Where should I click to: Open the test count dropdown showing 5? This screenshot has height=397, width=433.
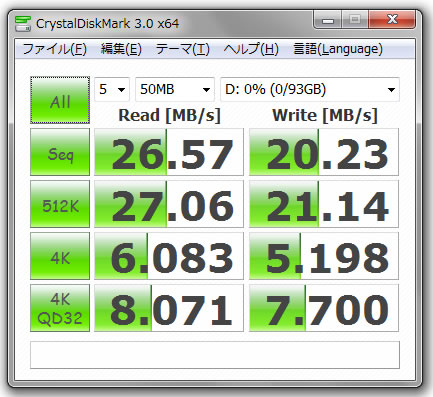point(112,89)
